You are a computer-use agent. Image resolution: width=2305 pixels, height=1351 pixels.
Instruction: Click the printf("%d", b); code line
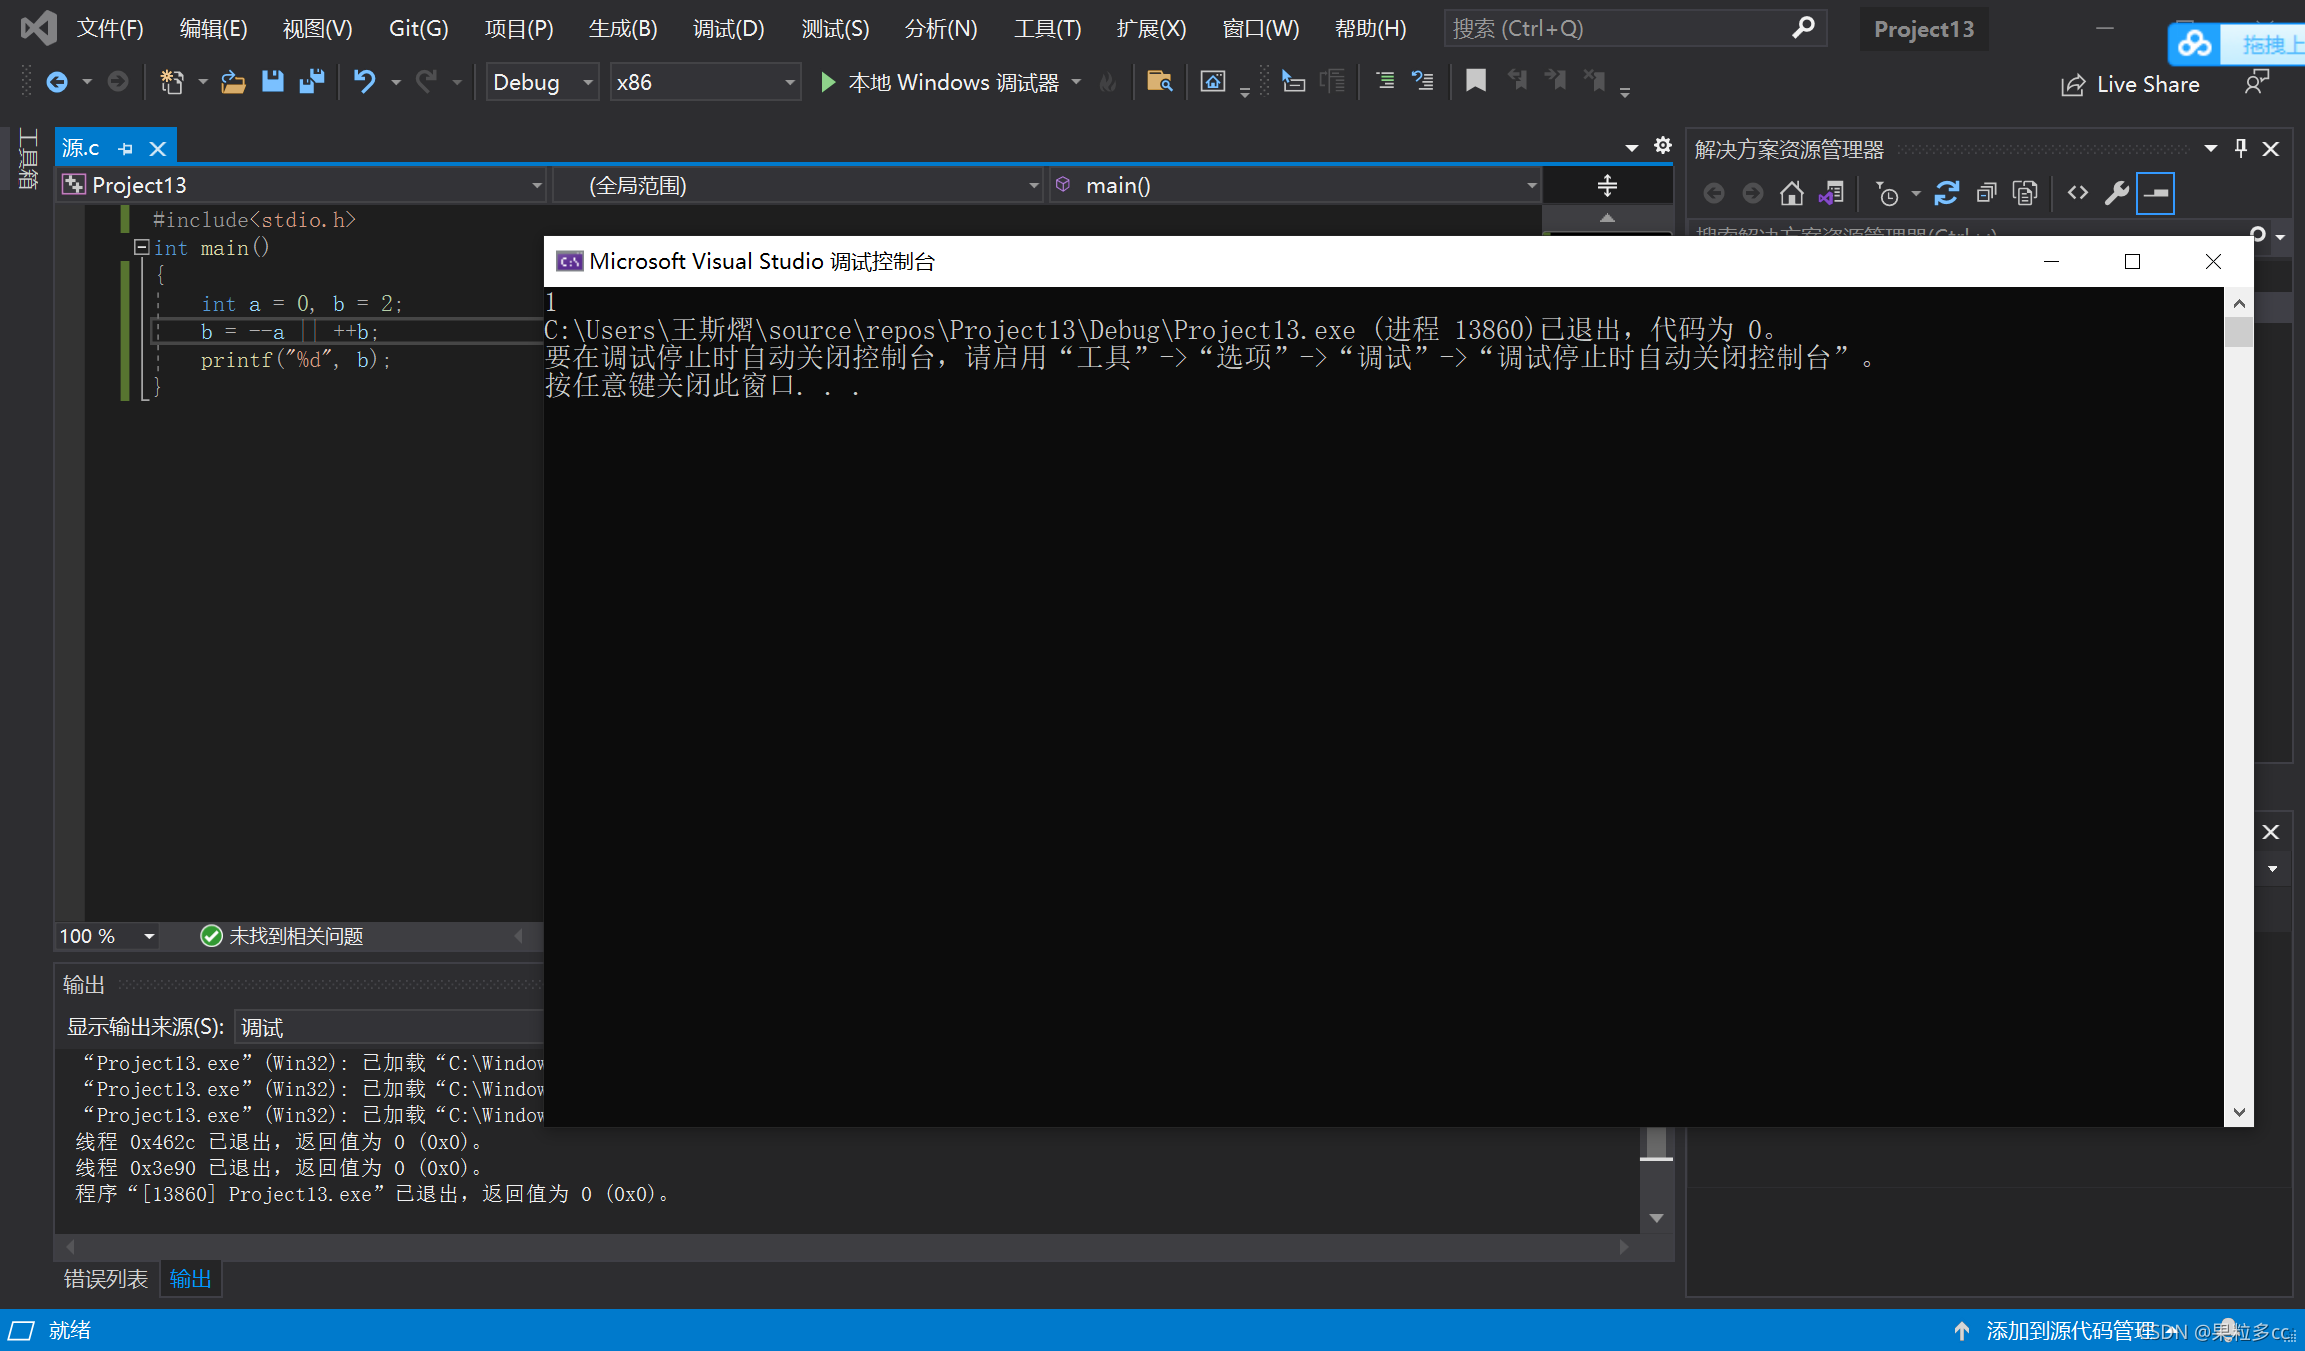click(x=297, y=360)
